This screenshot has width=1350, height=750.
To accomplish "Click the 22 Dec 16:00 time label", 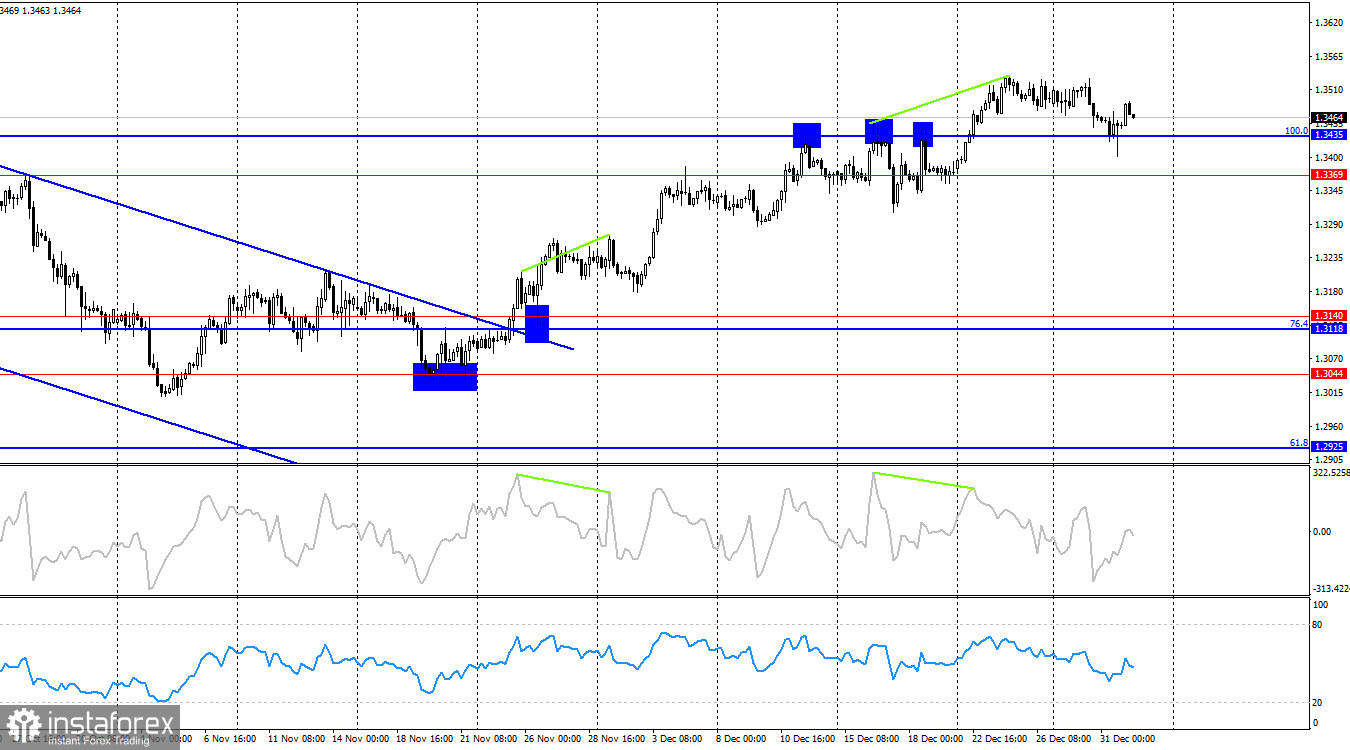I will (x=998, y=739).
